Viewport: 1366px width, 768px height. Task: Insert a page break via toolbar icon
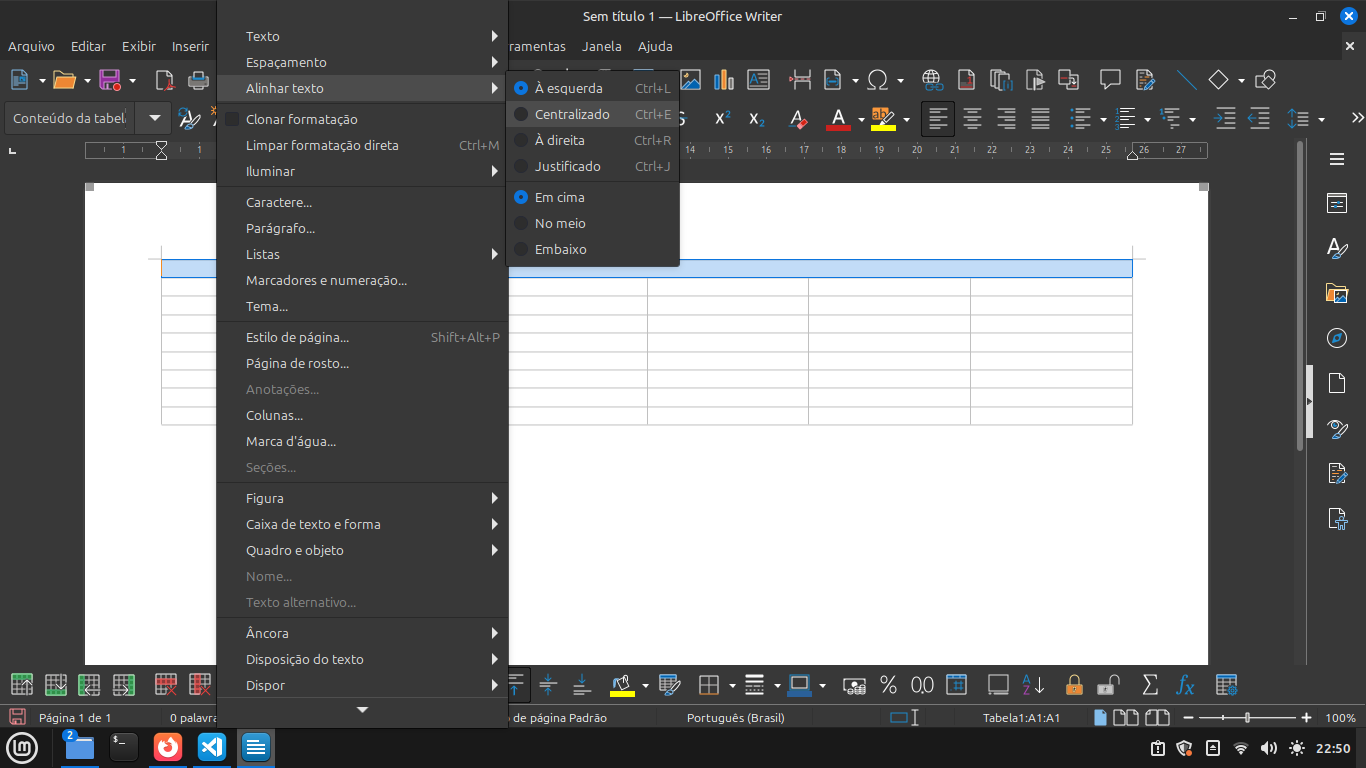[800, 80]
